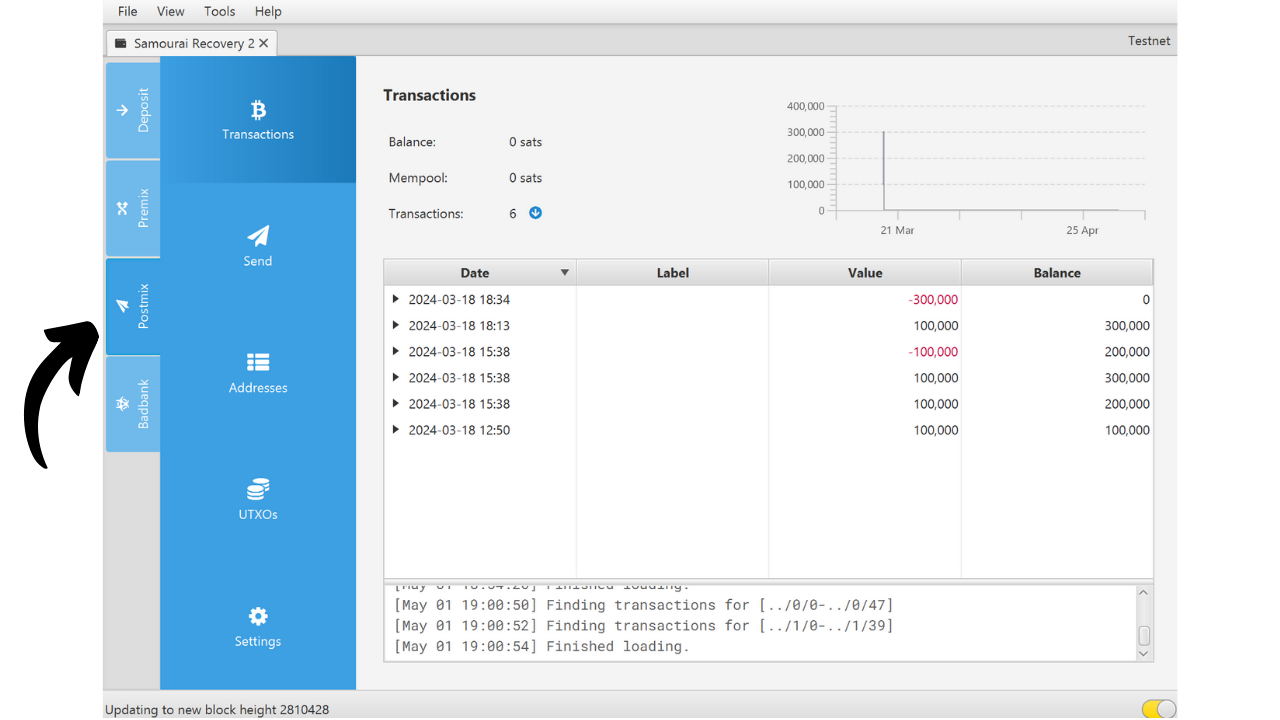
Task: Switch to the Premix account tab
Action: tap(133, 208)
